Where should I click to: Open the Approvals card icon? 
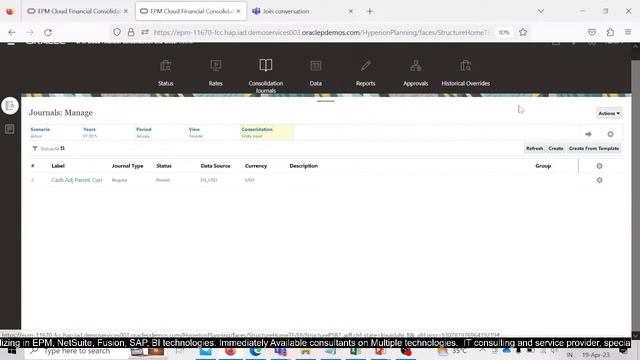416,66
